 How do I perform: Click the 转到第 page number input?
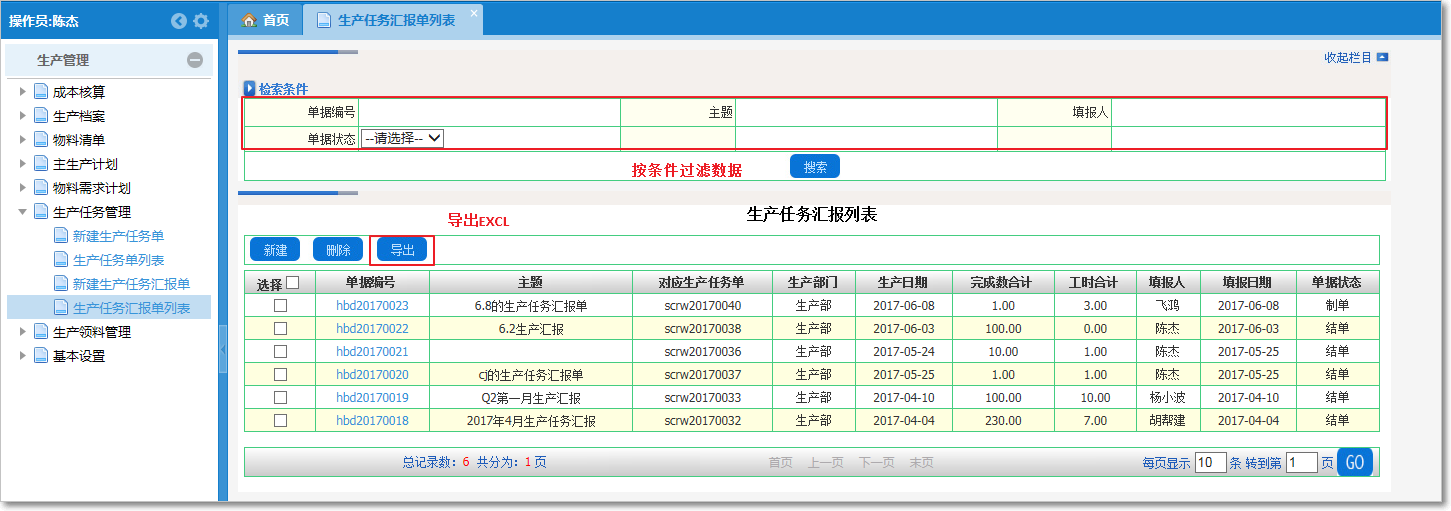[1302, 462]
